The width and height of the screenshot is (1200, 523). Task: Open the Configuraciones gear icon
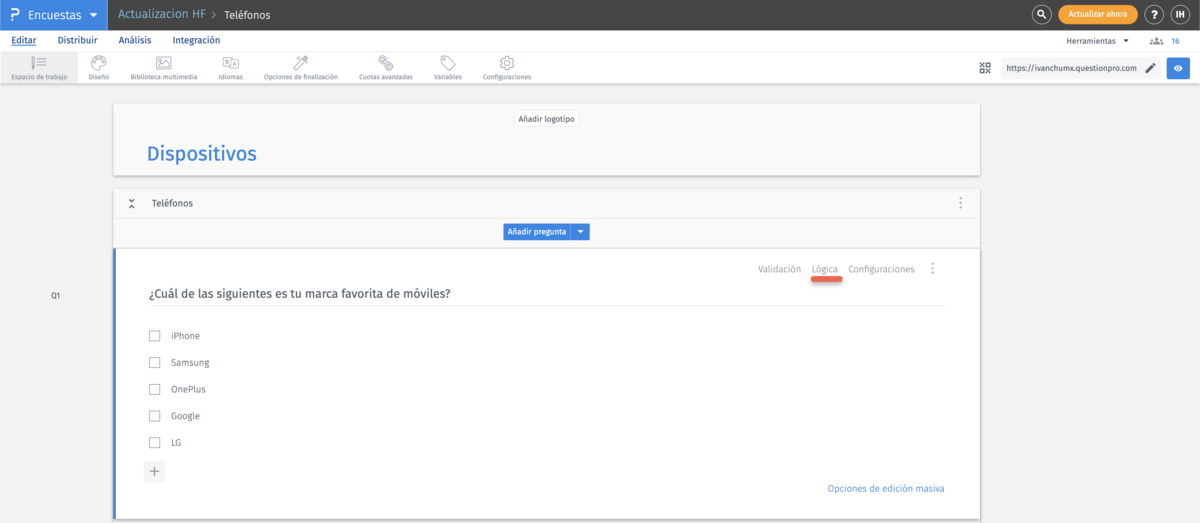coord(506,63)
